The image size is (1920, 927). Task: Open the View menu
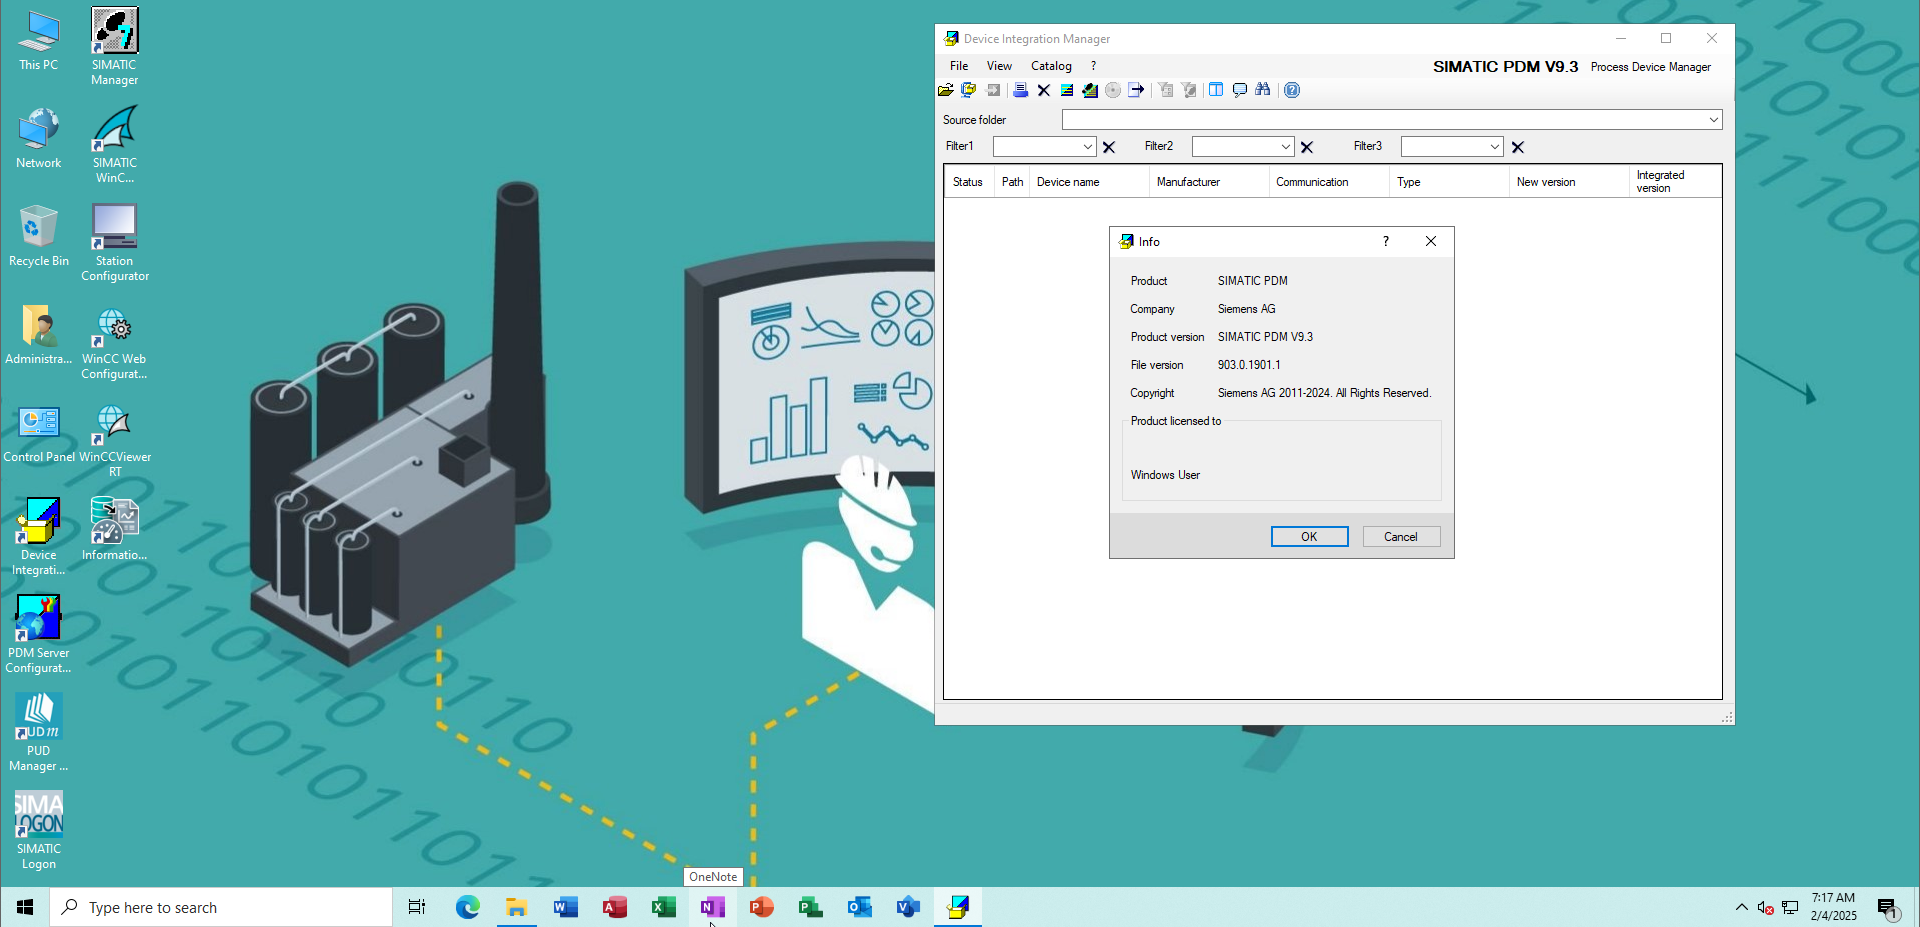[999, 66]
